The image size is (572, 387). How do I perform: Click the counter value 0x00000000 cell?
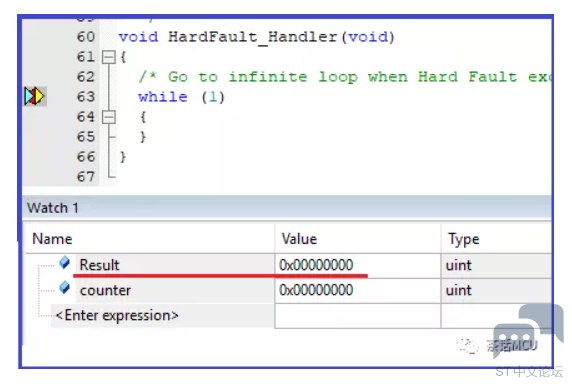[358, 291]
